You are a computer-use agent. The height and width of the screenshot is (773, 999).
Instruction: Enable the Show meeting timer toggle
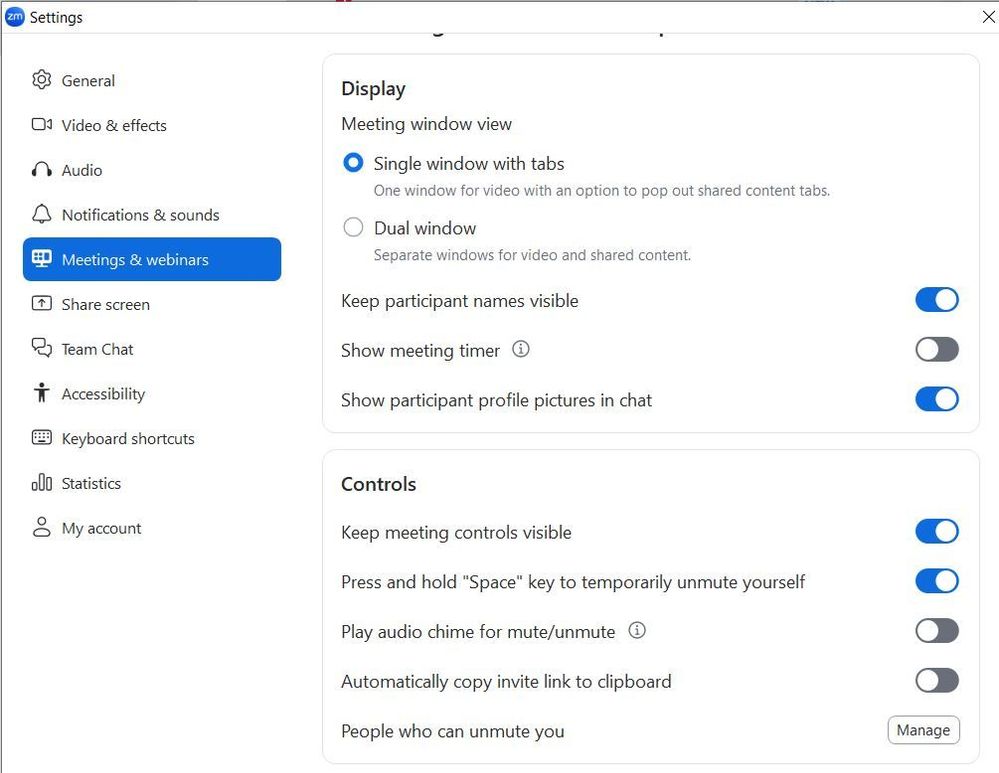936,350
